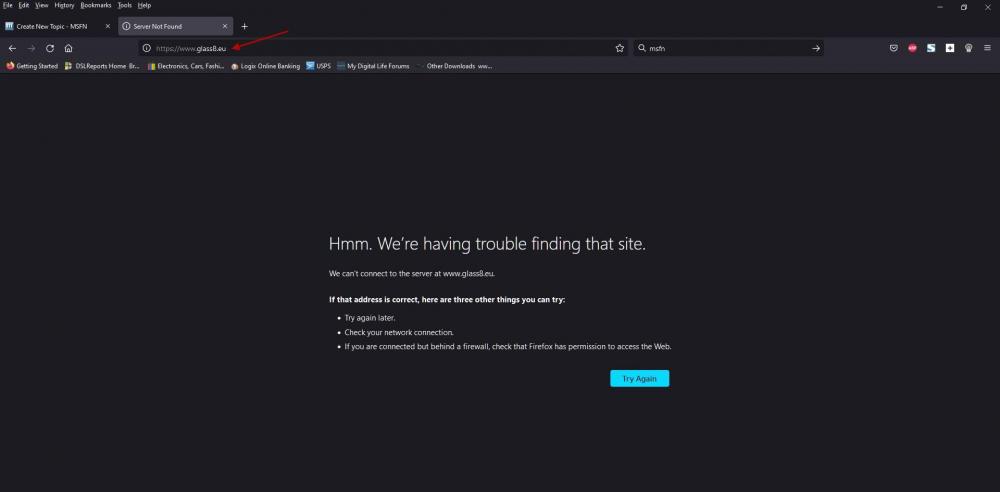This screenshot has height=492, width=1000.
Task: Open the USPS bookmark
Action: [318, 66]
